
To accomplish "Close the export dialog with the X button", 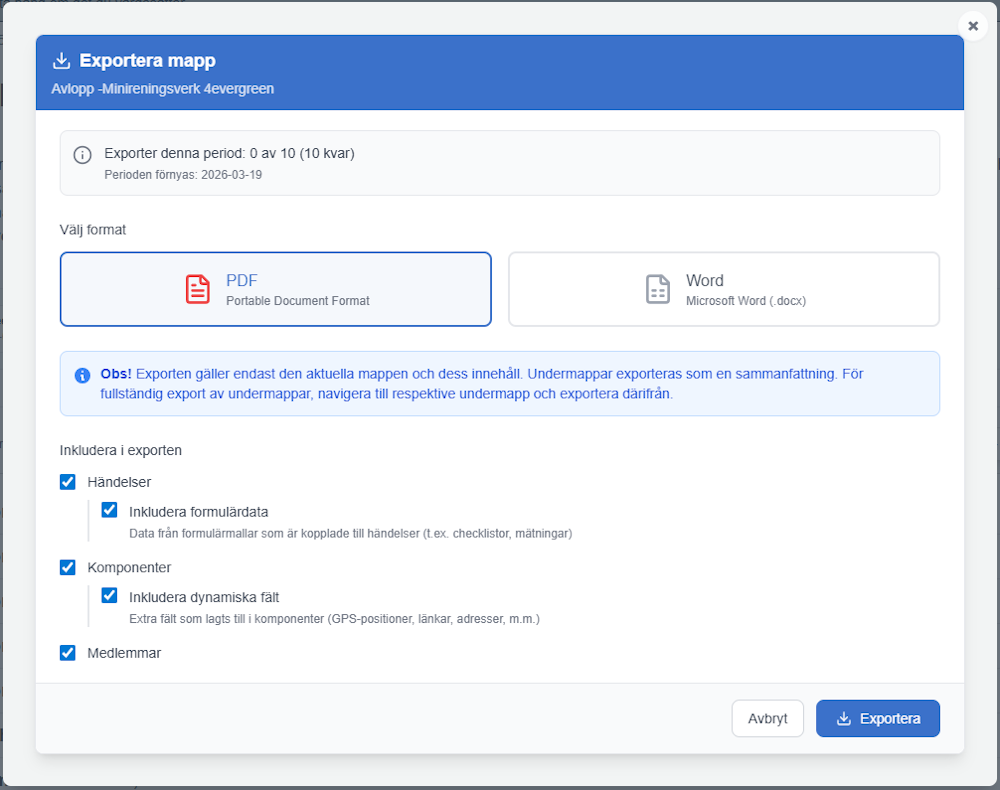I will tap(973, 26).
